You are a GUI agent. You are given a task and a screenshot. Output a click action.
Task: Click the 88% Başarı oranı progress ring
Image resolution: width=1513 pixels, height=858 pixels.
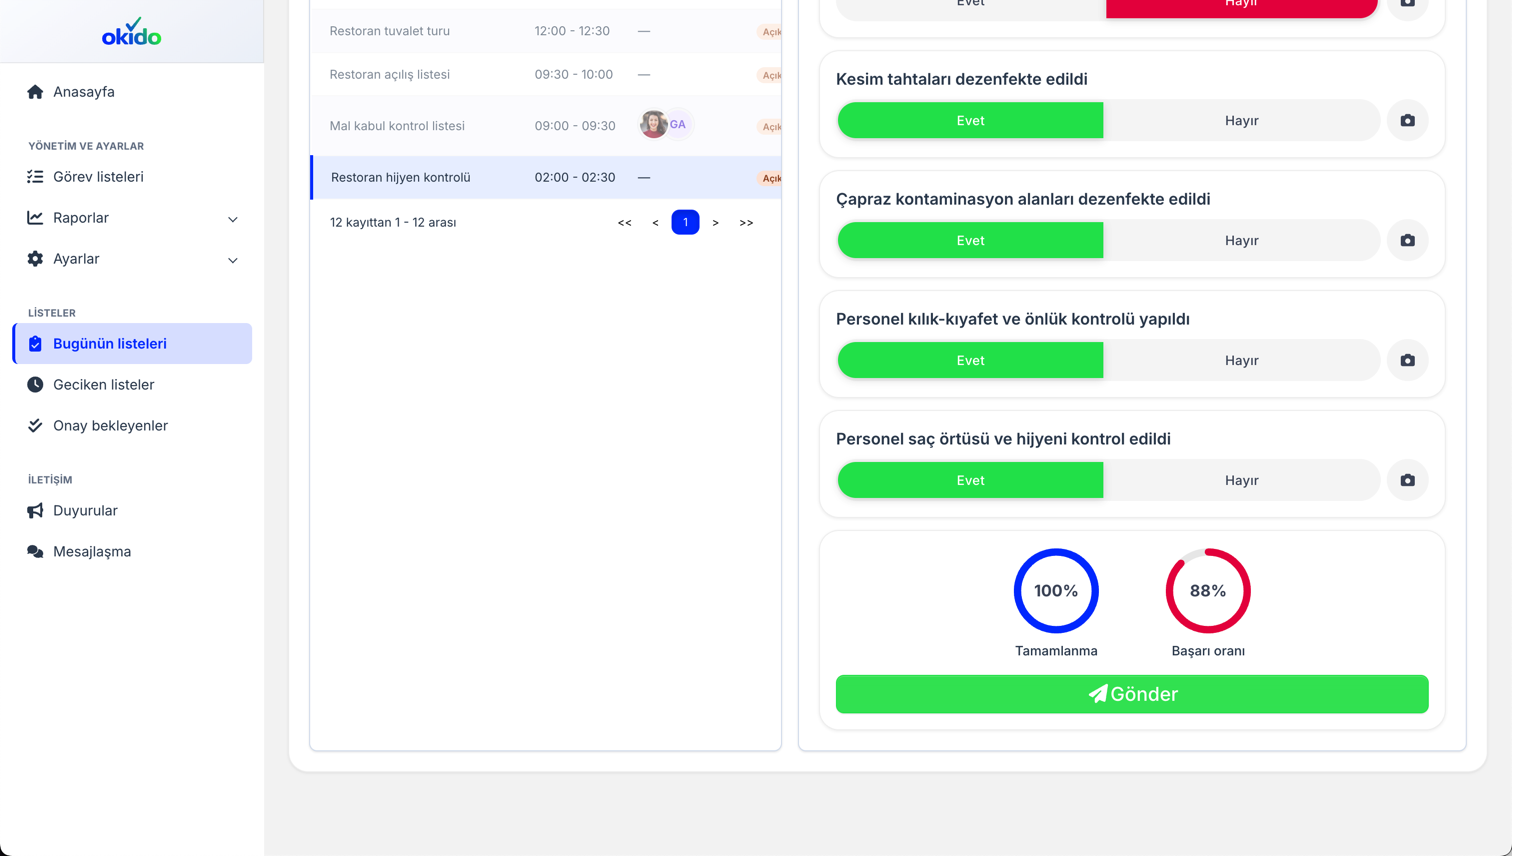coord(1208,591)
